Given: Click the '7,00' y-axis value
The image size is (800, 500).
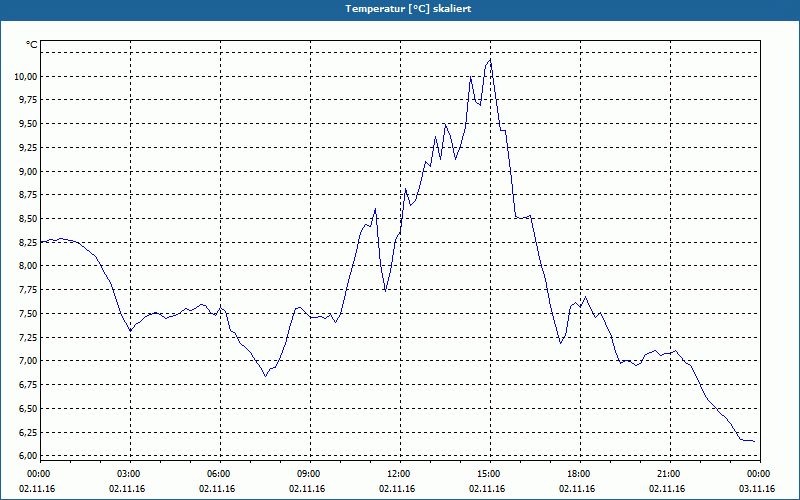Looking at the screenshot, I should 29,361.
